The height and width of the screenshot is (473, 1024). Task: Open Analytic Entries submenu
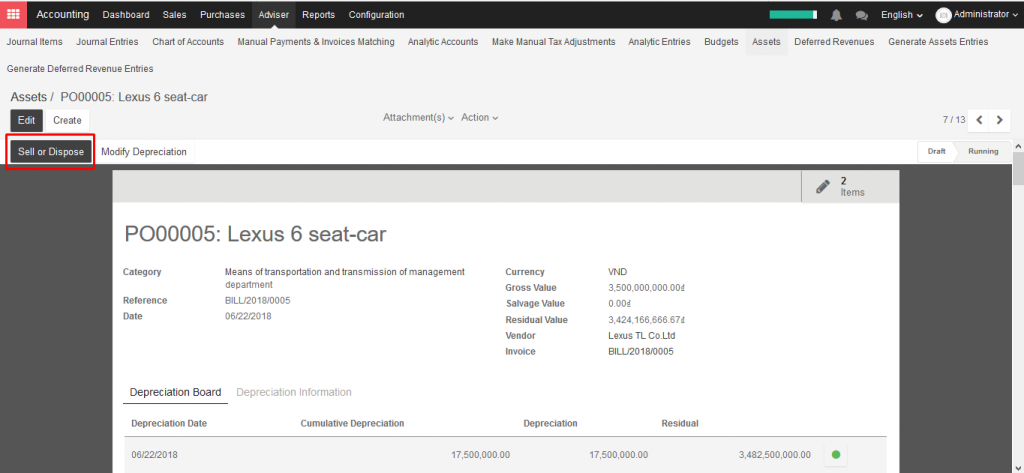pos(660,42)
